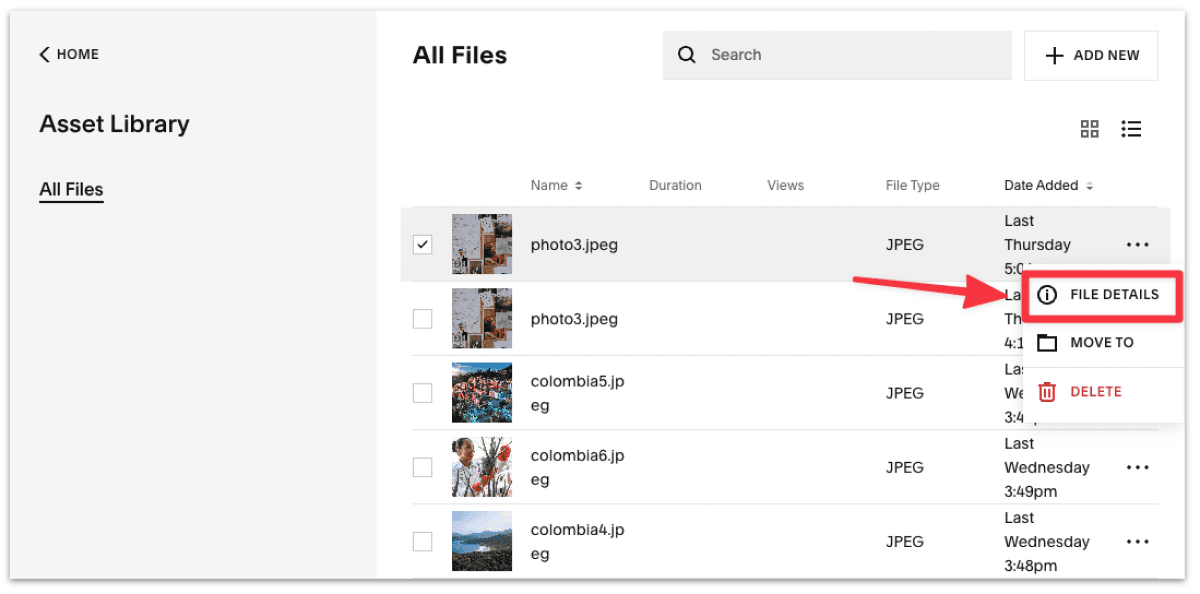Sort files by the Name column arrows
Viewport: 1200px width, 594px height.
(580, 185)
